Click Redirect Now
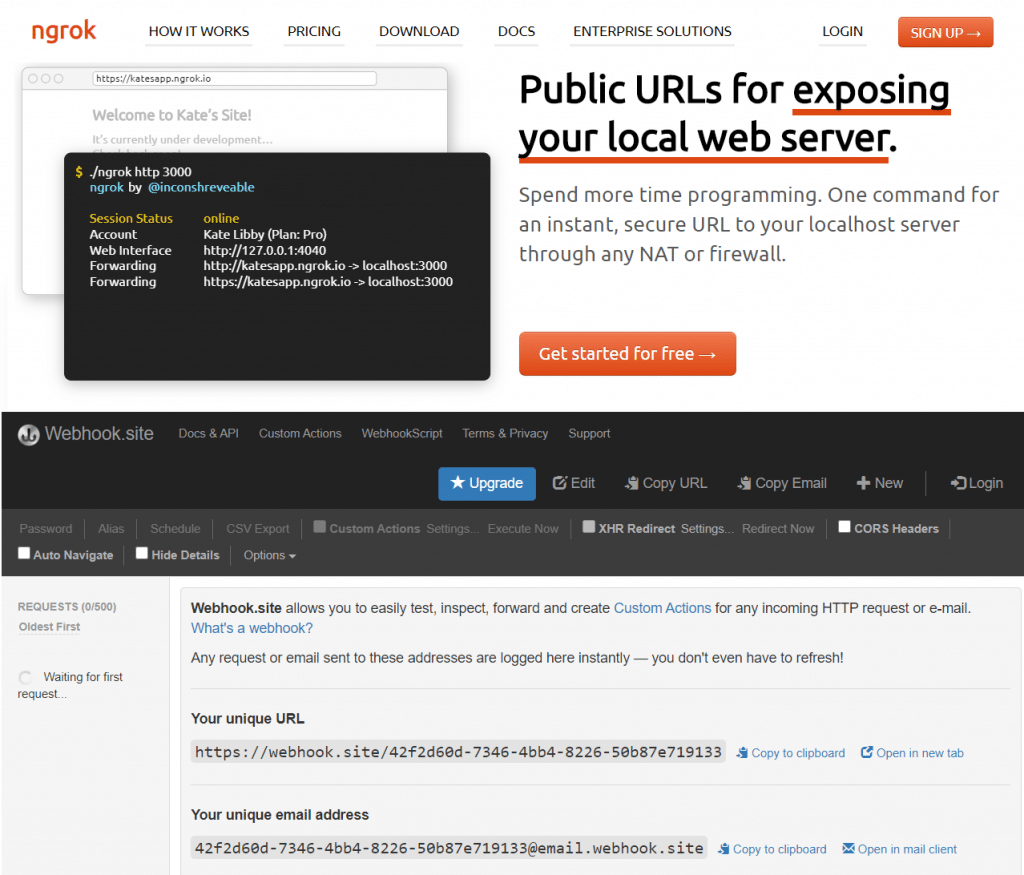The width and height of the screenshot is (1024, 875). pos(778,529)
